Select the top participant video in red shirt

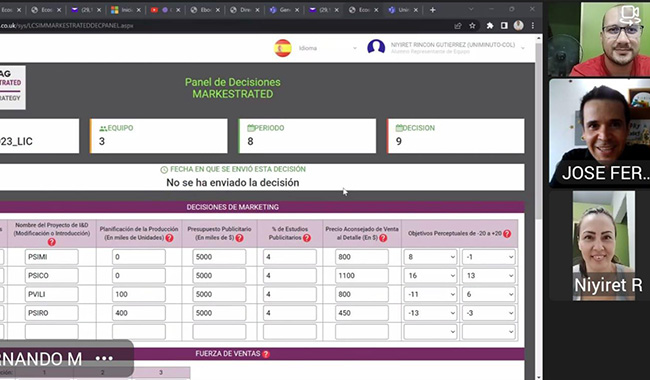point(599,39)
